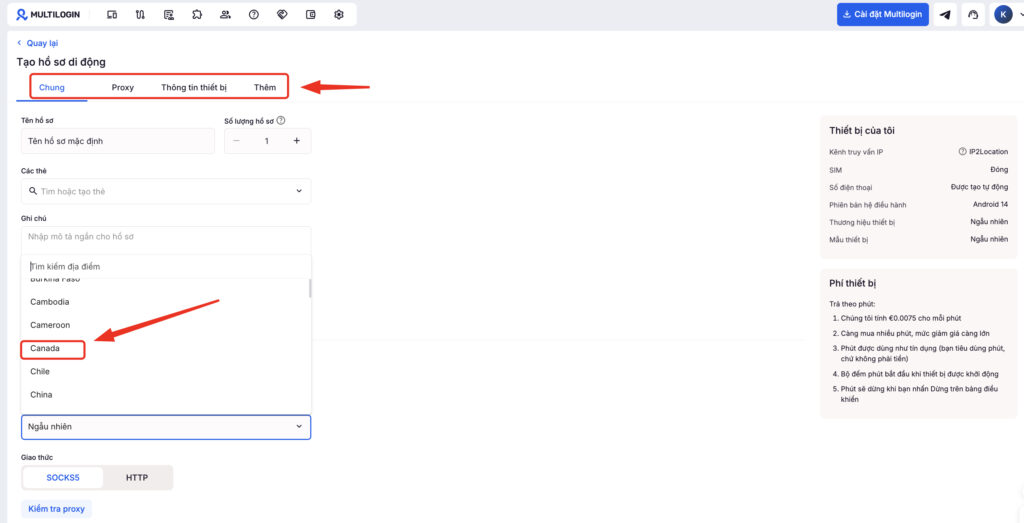
Task: Open the scripts/automation list icon in top bar
Action: pyautogui.click(x=168, y=14)
